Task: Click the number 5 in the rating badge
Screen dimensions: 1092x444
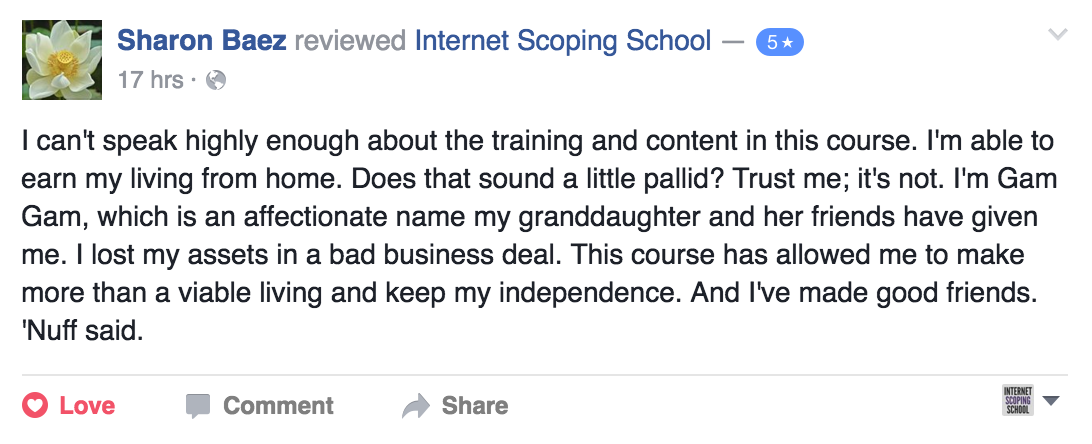Action: pyautogui.click(x=772, y=42)
